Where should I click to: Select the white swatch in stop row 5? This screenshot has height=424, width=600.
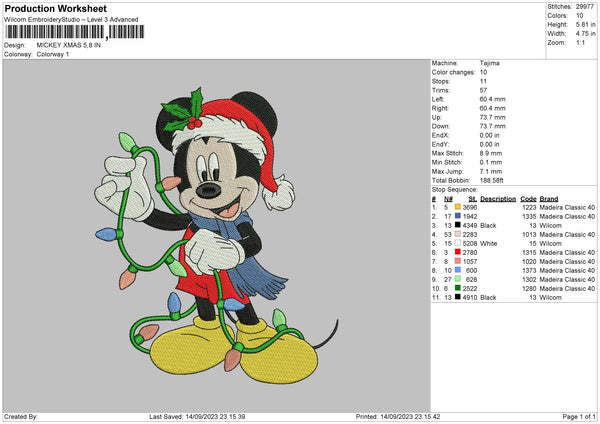tap(458, 243)
